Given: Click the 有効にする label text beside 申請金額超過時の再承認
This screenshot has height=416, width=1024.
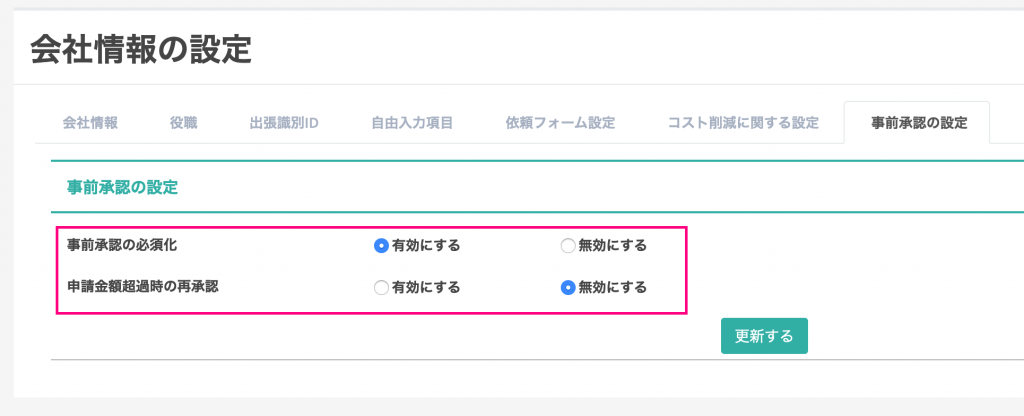Looking at the screenshot, I should (x=426, y=288).
